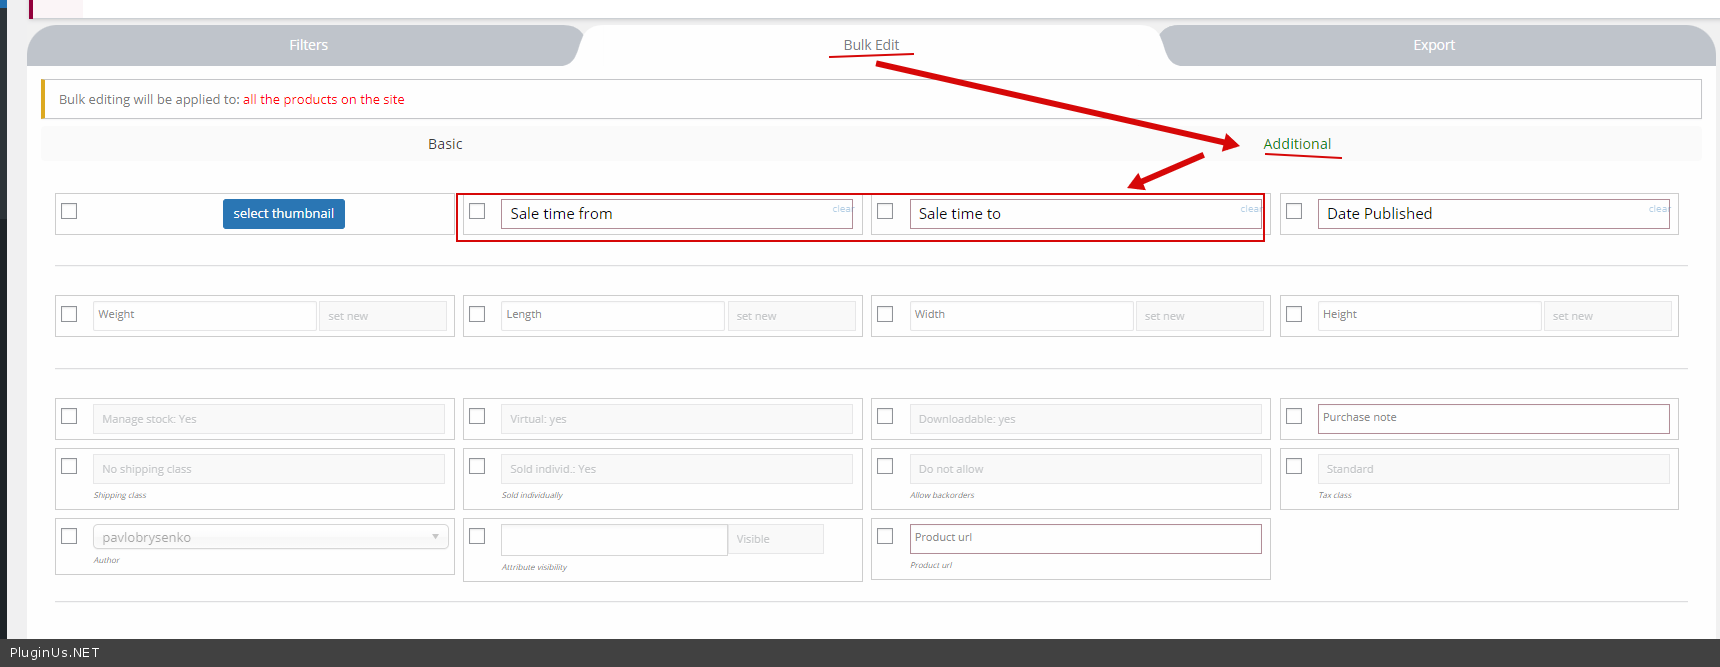Open the Author dropdown showing pavlobrysenko

point(270,537)
